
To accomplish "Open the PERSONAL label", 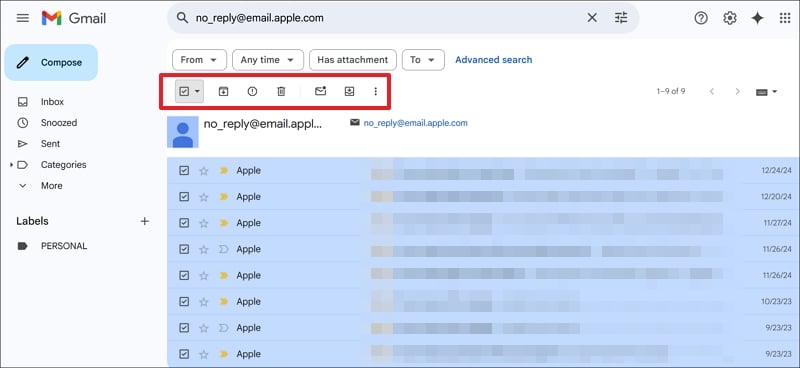I will point(64,246).
